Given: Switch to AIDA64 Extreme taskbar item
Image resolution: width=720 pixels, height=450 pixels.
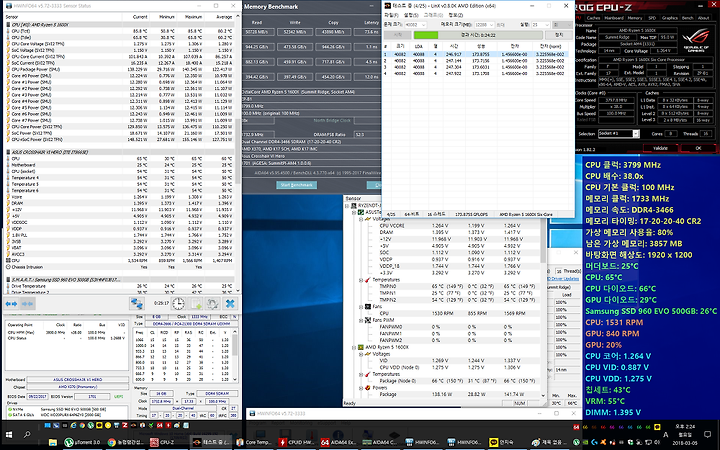Looking at the screenshot, I should point(338,442).
